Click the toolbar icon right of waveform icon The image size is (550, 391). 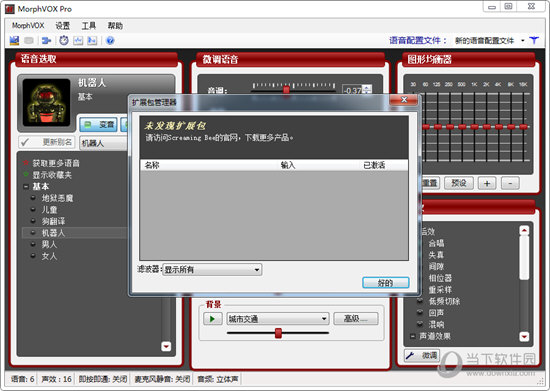[x=92, y=41]
